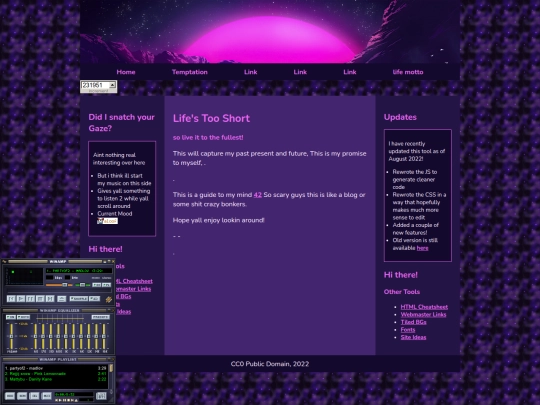Click mini stop icon in playlist window
Screen dimensions: 540x405
coord(69,400)
